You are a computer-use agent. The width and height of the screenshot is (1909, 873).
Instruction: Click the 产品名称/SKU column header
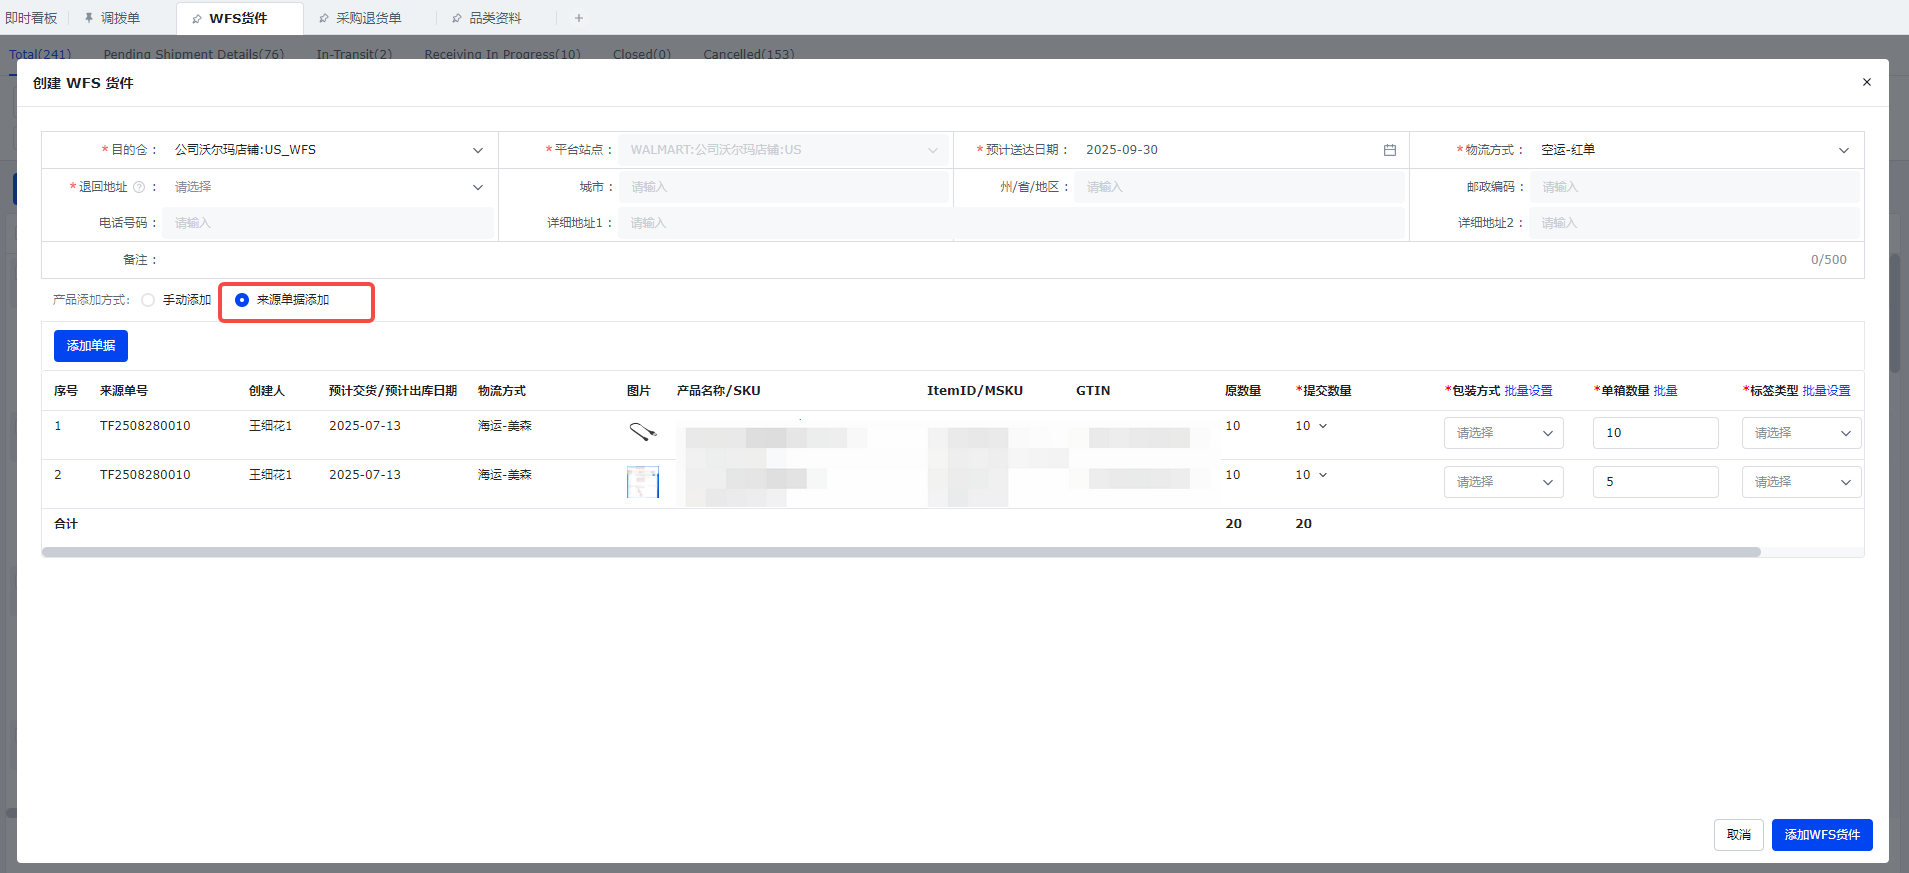pos(719,391)
